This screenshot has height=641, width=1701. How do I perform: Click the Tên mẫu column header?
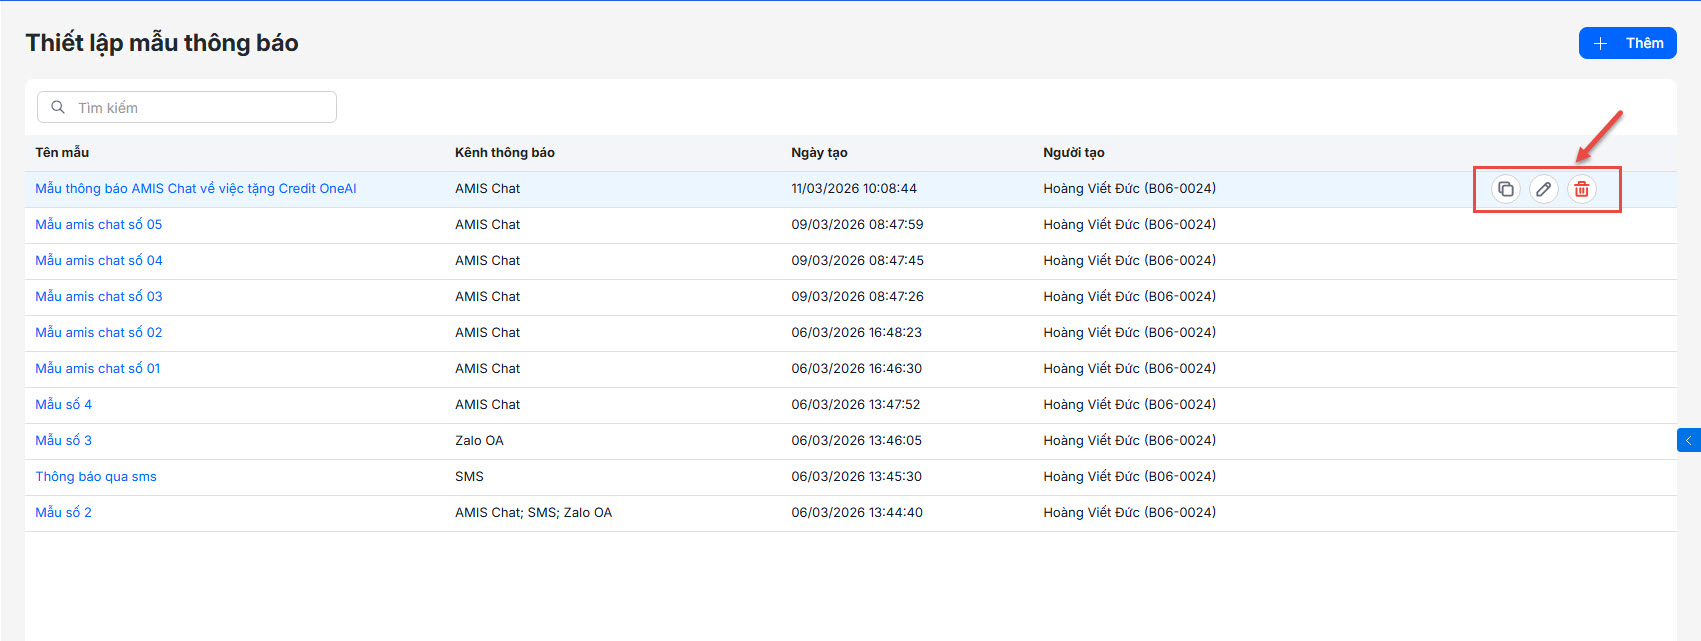pyautogui.click(x=62, y=152)
